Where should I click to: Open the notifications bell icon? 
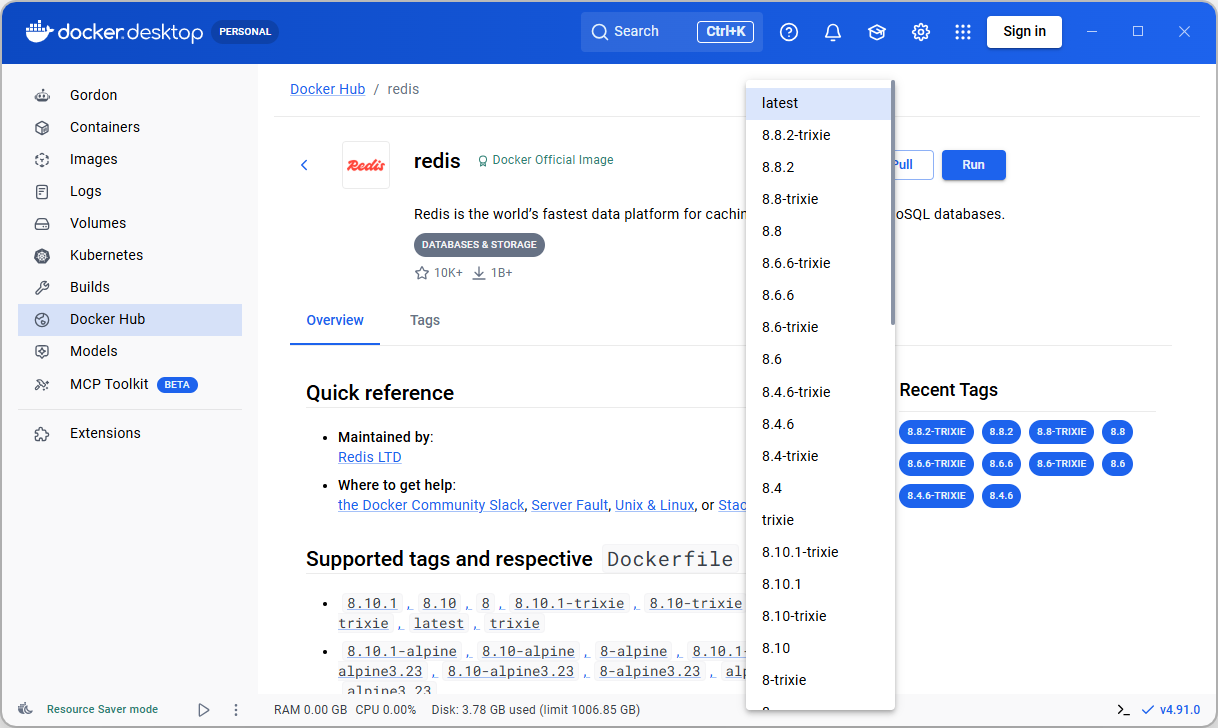(833, 32)
